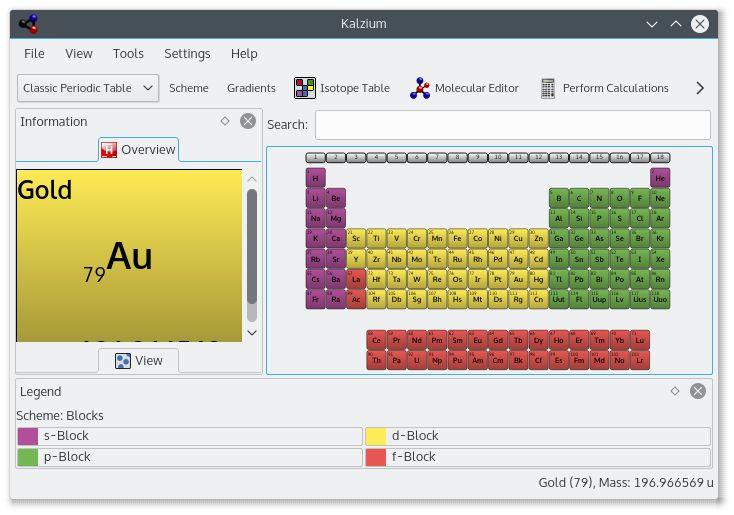
Task: Float the Information panel
Action: [225, 121]
